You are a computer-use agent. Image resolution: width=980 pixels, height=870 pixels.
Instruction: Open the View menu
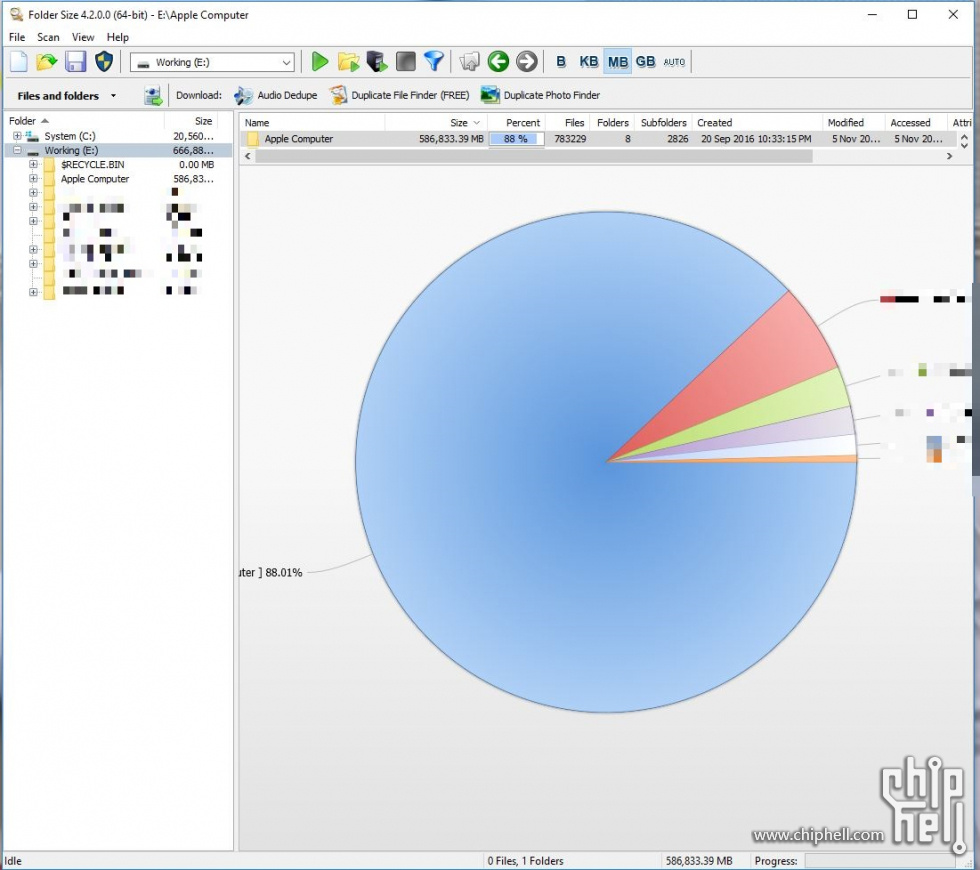pos(82,37)
